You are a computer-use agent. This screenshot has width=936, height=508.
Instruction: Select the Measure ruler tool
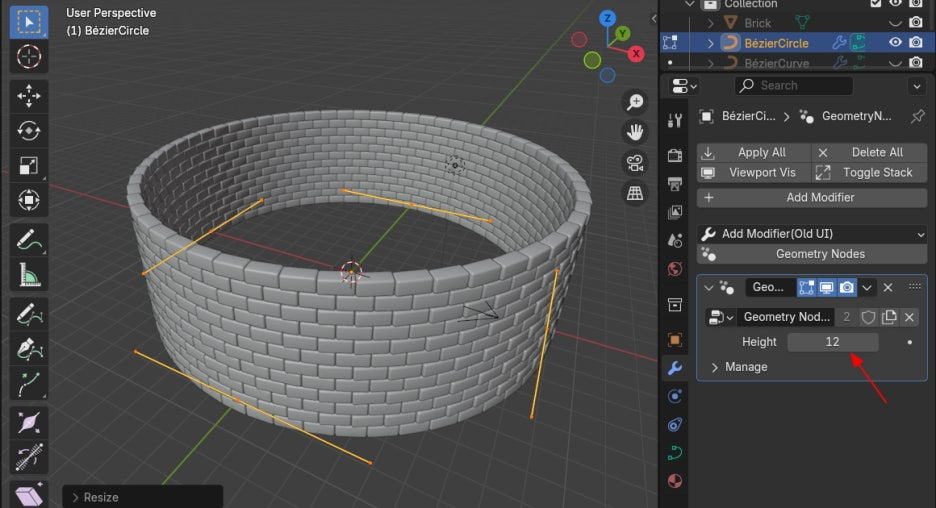coord(29,275)
